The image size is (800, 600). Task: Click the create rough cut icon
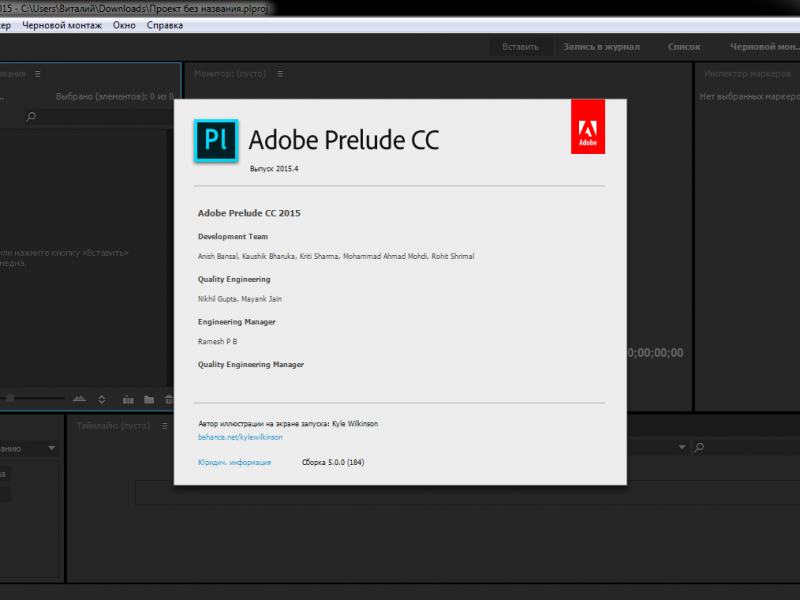click(x=128, y=399)
